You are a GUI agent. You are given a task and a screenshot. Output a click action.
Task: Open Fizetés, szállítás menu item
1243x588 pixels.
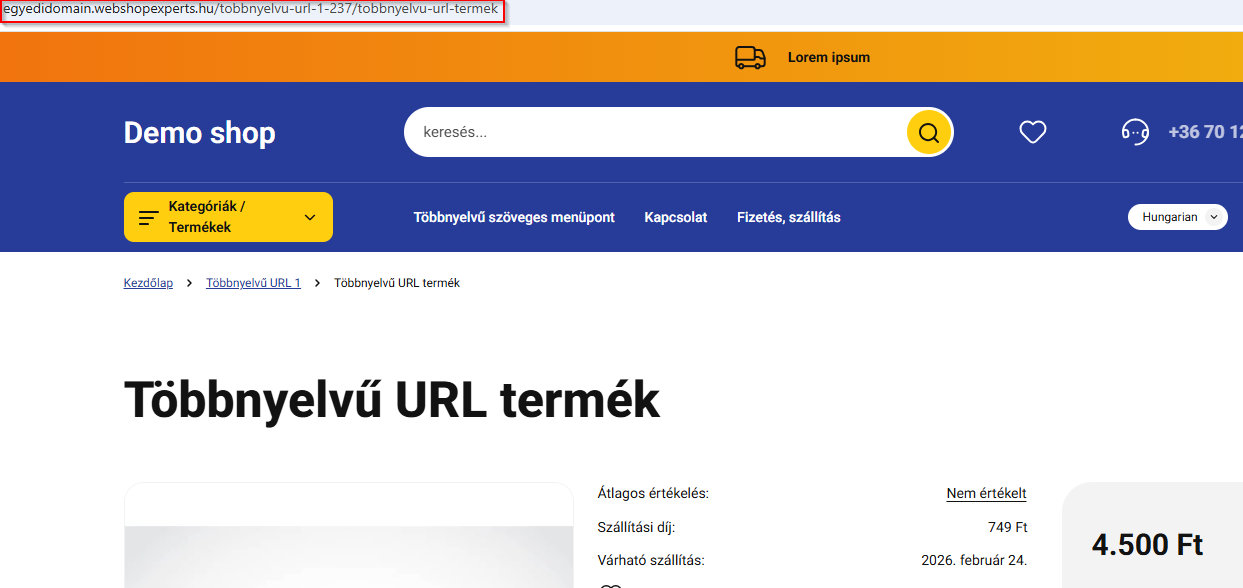788,217
